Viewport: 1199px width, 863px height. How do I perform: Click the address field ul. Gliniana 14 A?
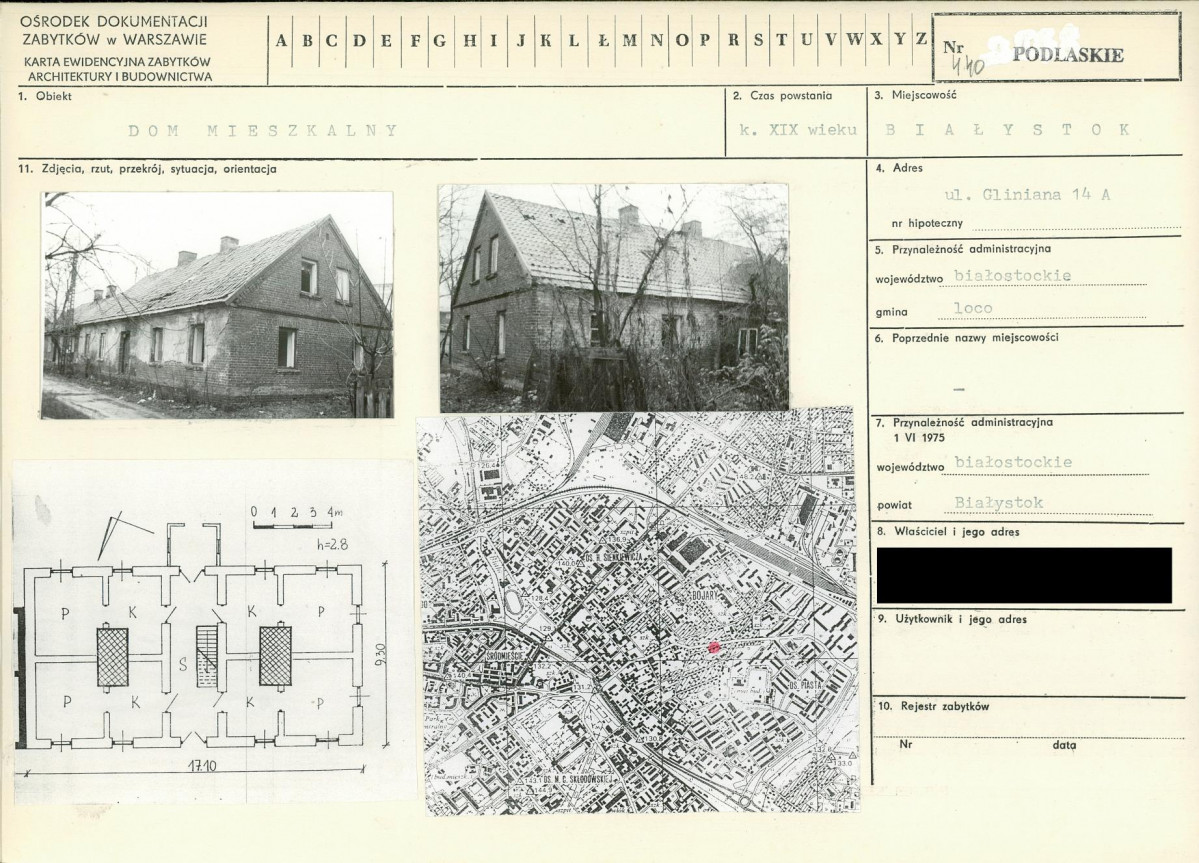1027,196
